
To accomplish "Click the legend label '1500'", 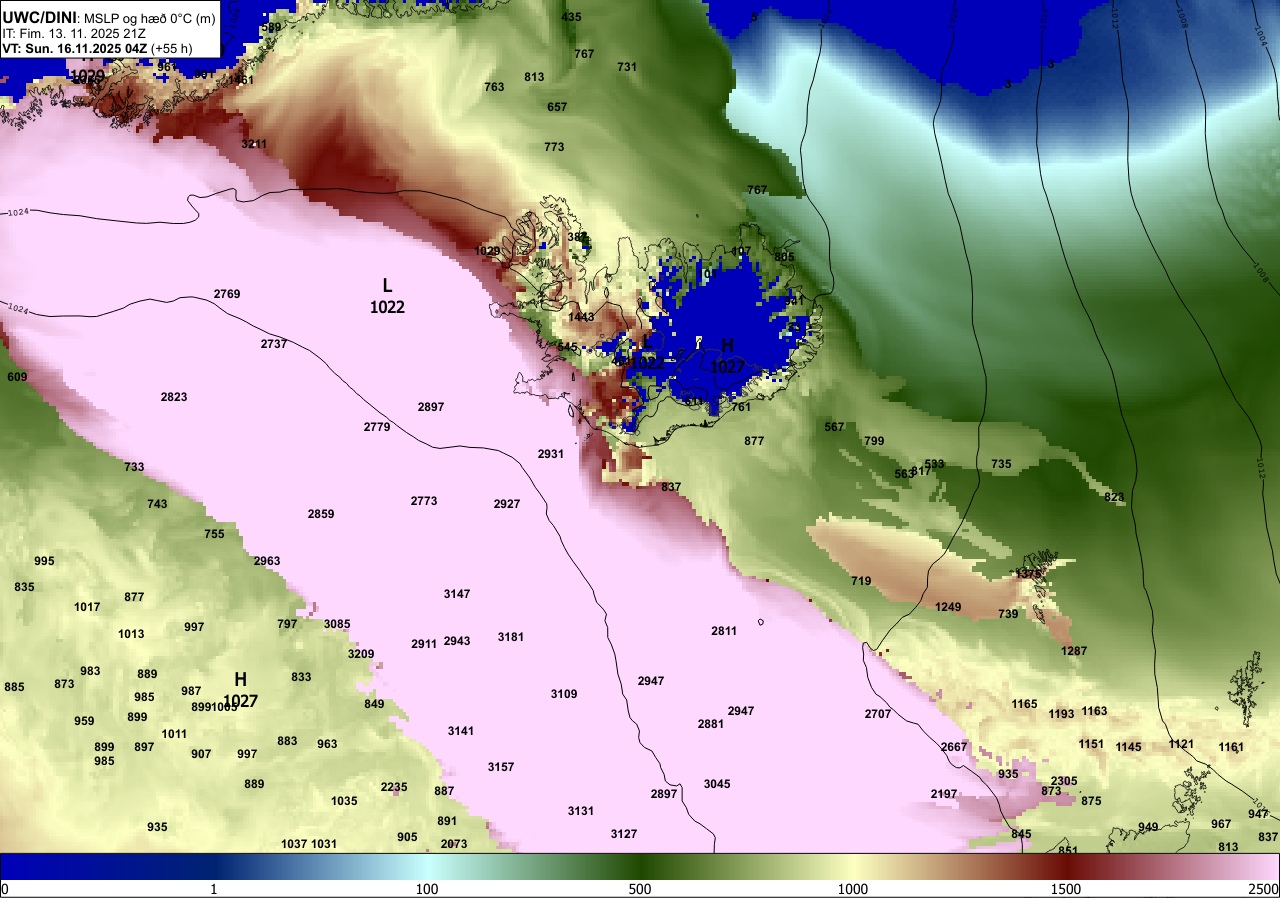I will tap(1066, 889).
